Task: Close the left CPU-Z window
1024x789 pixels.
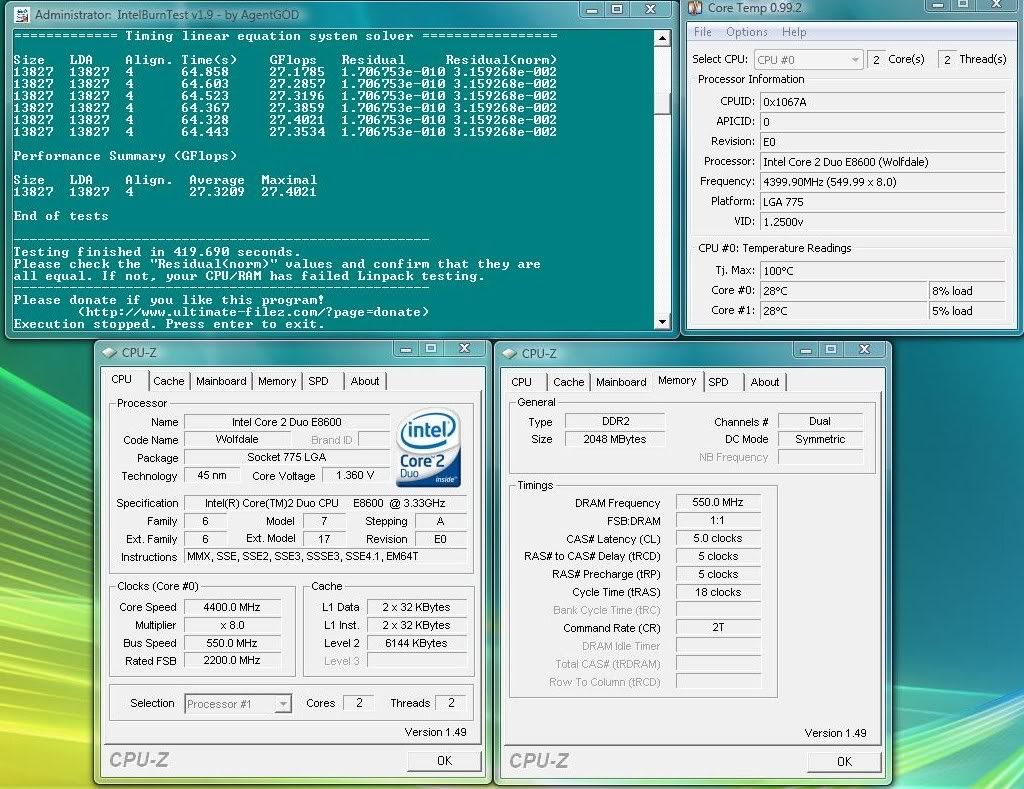Action: [464, 349]
